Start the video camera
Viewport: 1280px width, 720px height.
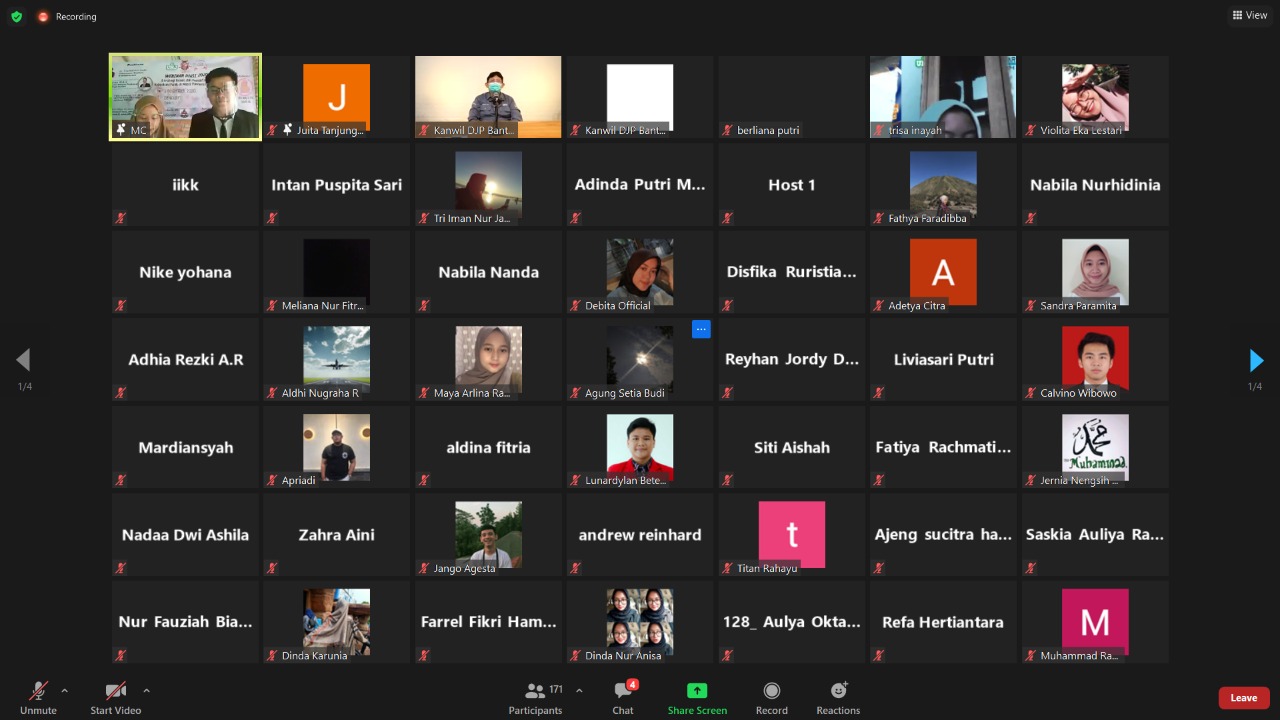(x=115, y=692)
